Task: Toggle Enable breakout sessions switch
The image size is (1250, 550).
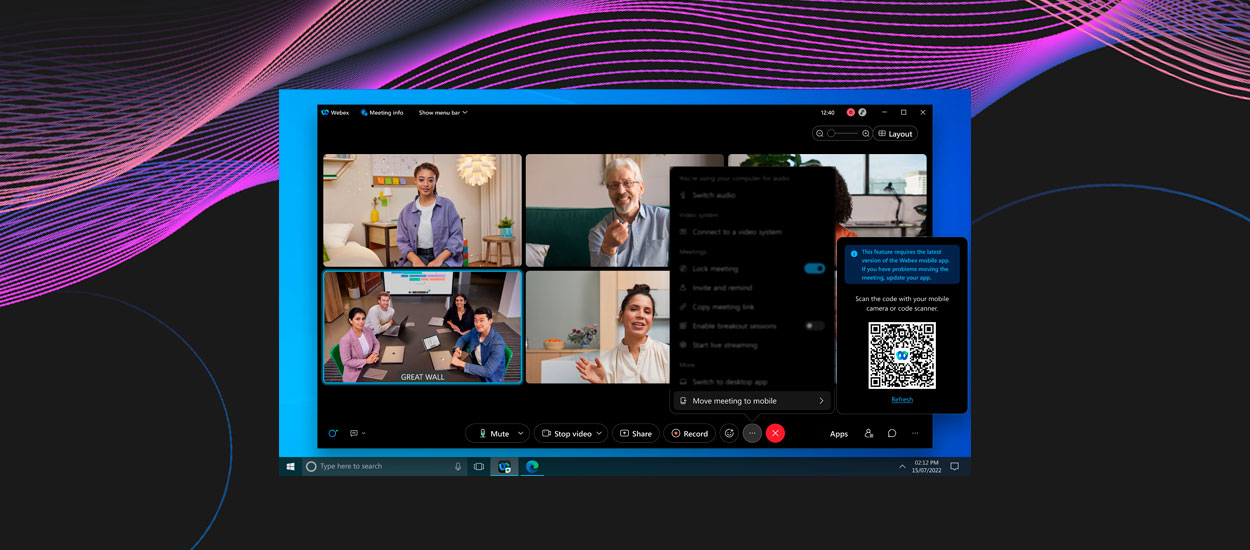Action: 814,326
